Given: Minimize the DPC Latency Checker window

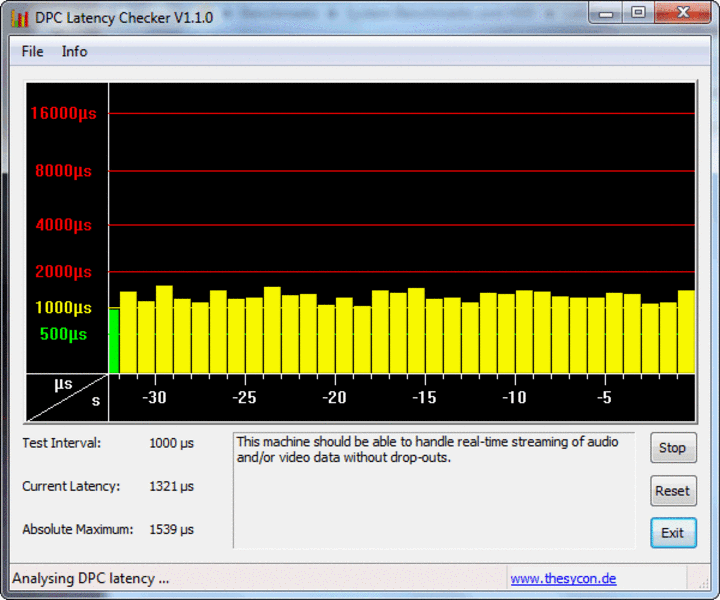Looking at the screenshot, I should click(x=606, y=13).
